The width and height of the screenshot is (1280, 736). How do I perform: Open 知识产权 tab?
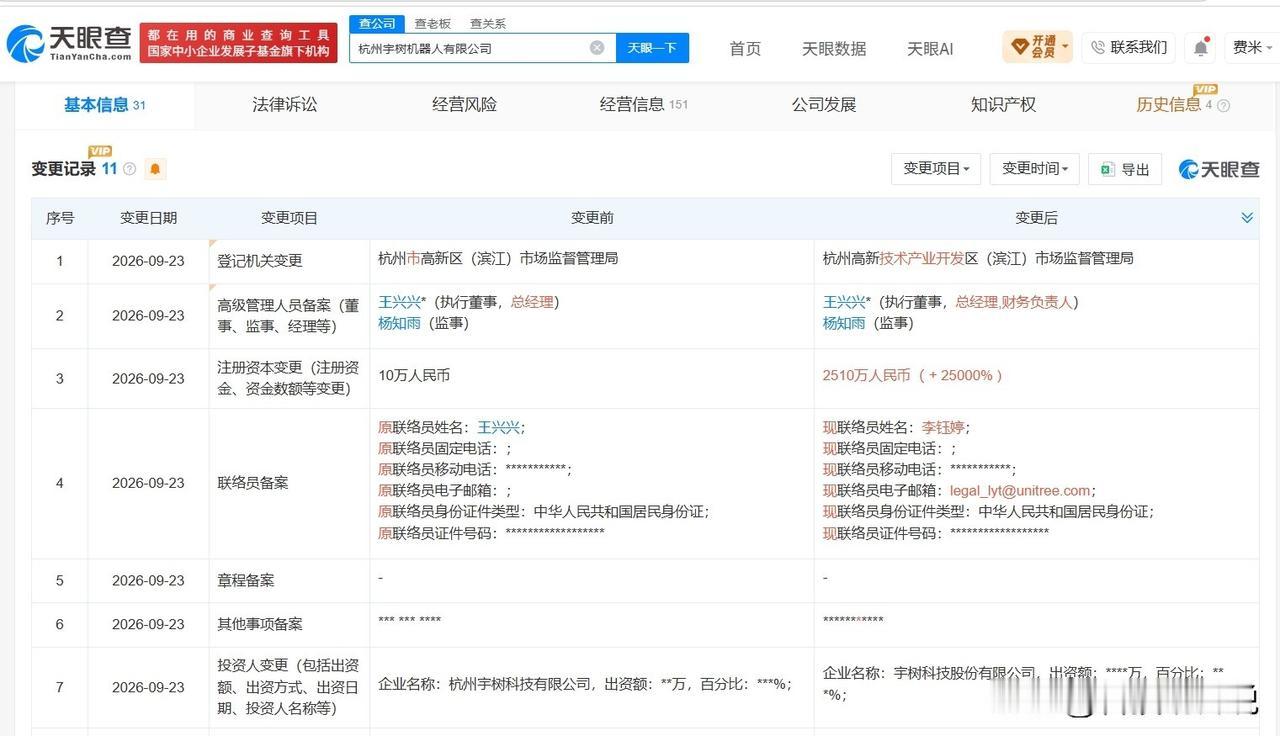click(1003, 105)
